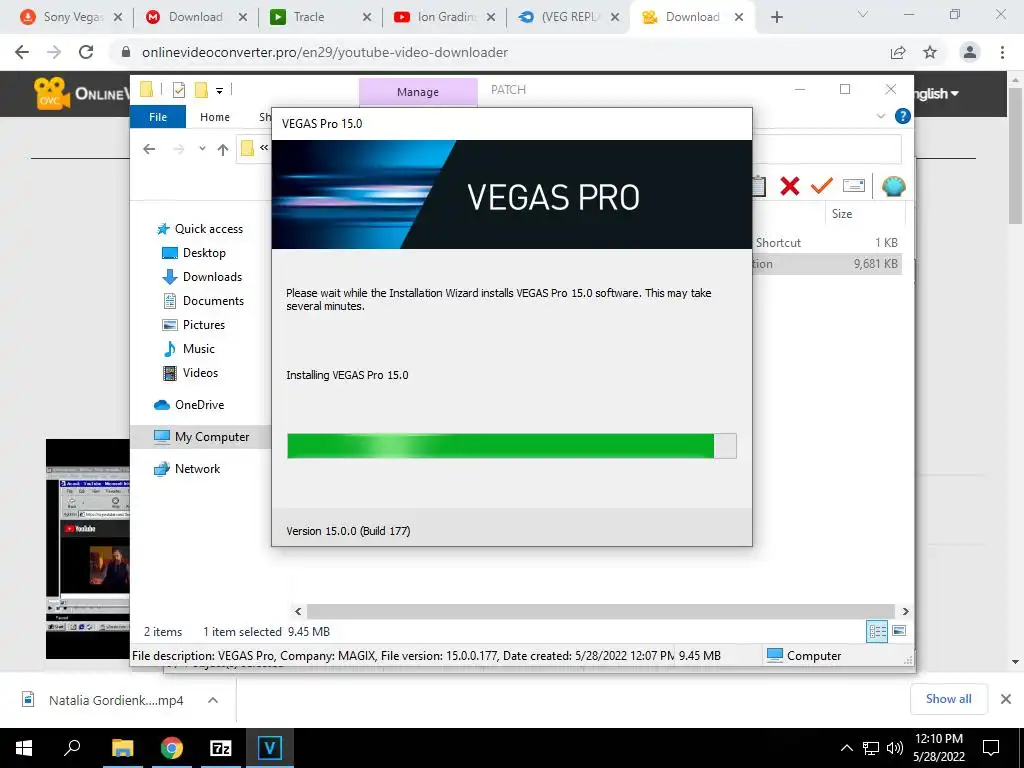The width and height of the screenshot is (1024, 768).
Task: Open the Manage tab in Explorer
Action: click(x=418, y=92)
